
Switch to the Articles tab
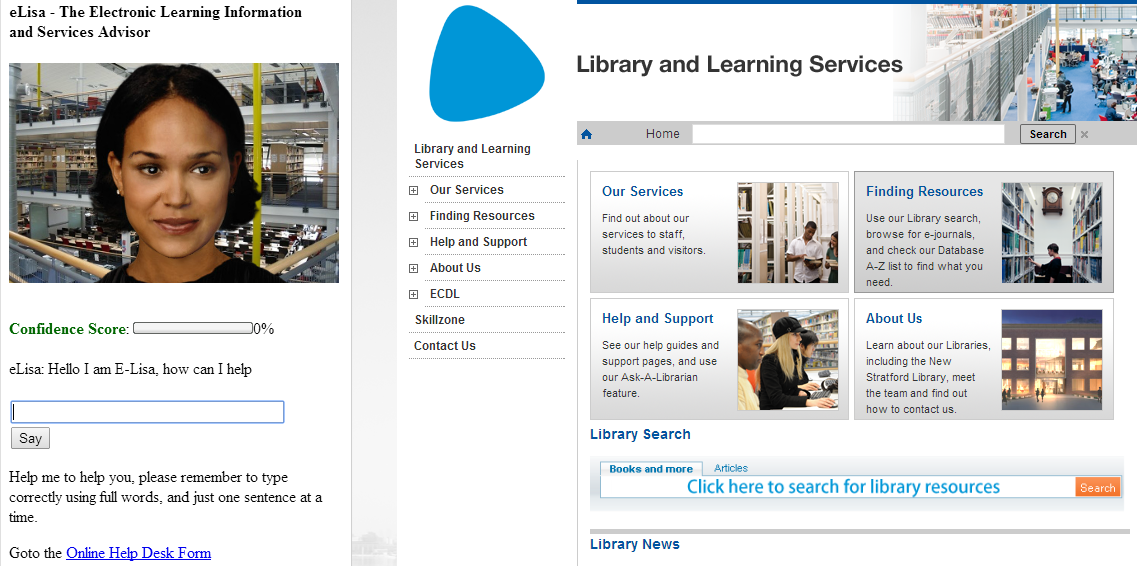[x=731, y=468]
